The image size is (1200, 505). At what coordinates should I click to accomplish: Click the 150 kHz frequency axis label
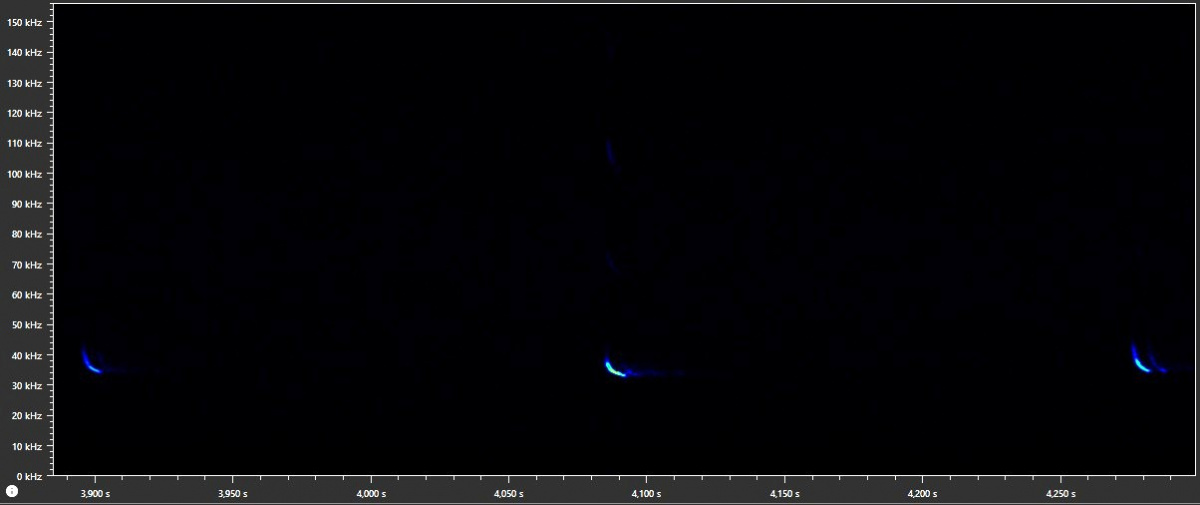pyautogui.click(x=23, y=22)
